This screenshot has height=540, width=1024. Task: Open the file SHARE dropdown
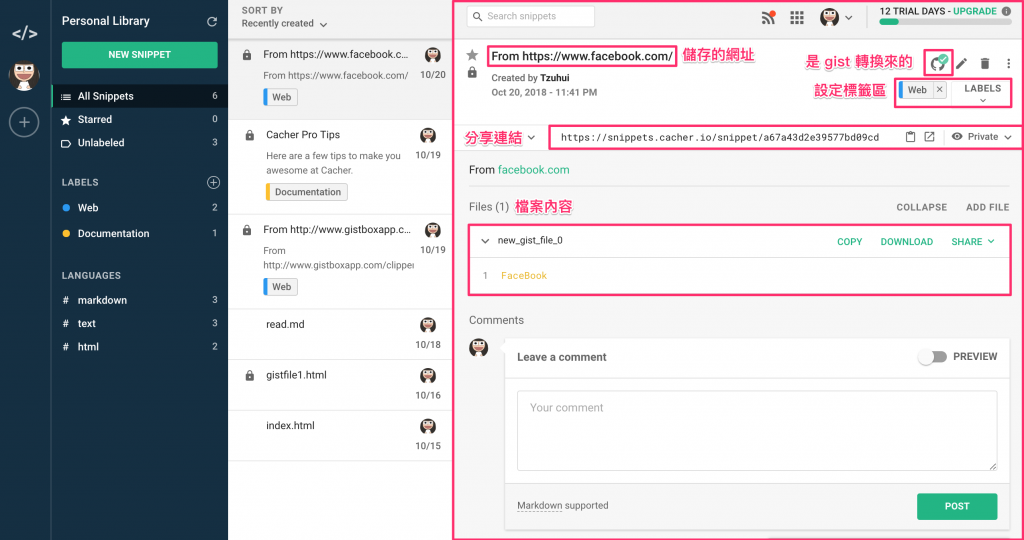click(972, 242)
